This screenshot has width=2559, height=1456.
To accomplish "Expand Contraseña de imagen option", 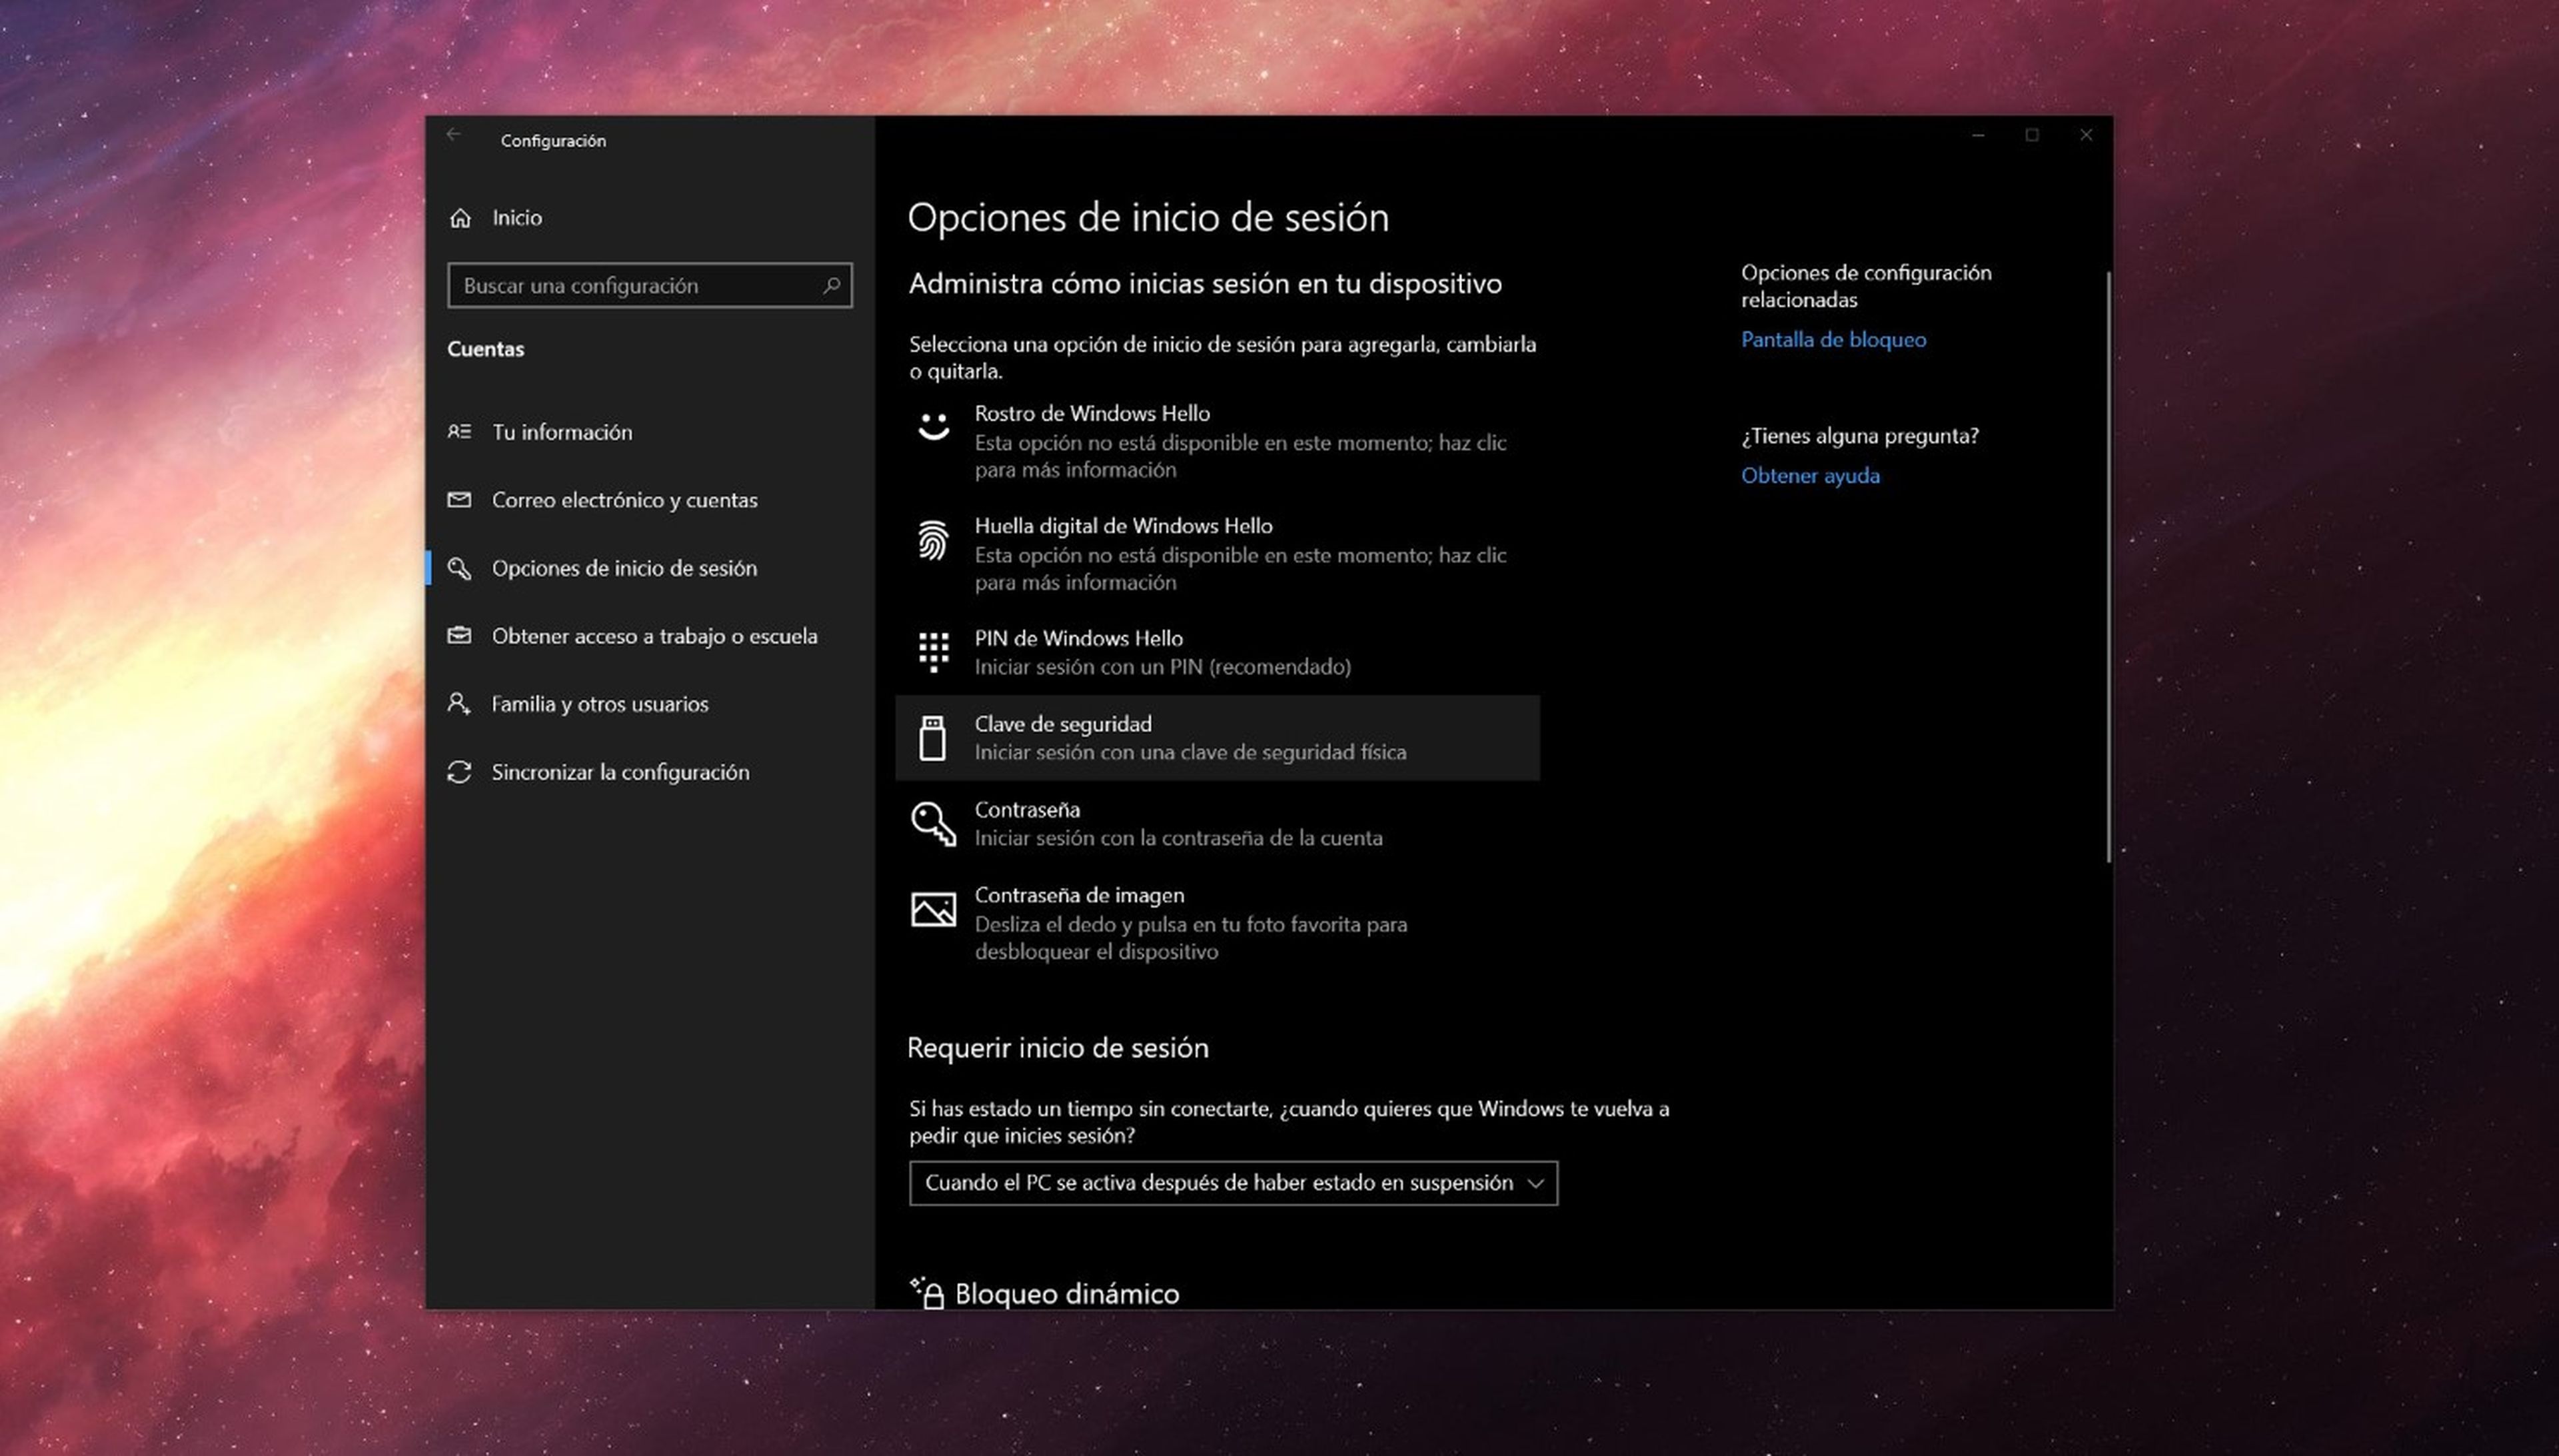I will [1218, 923].
